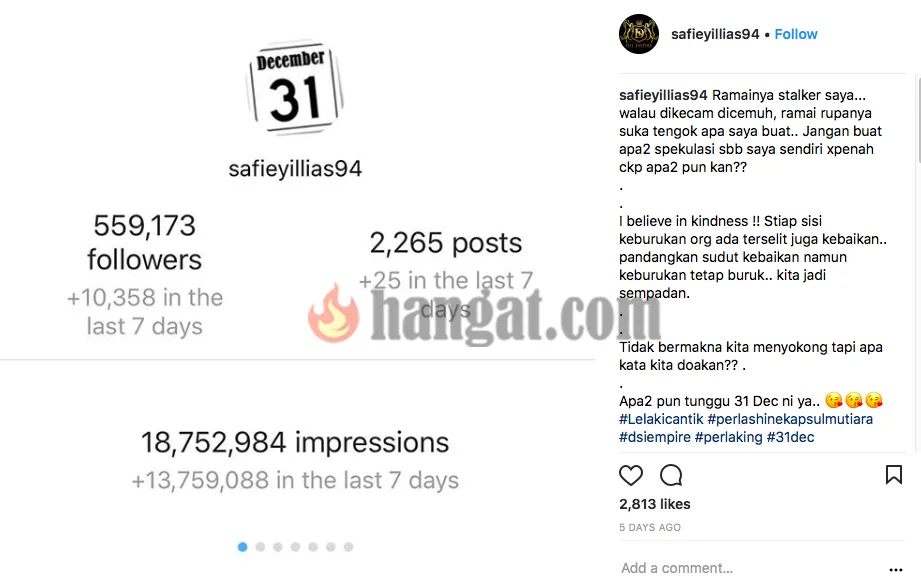Open #Lelakicantik hashtag
This screenshot has width=921, height=576.
click(x=661, y=419)
